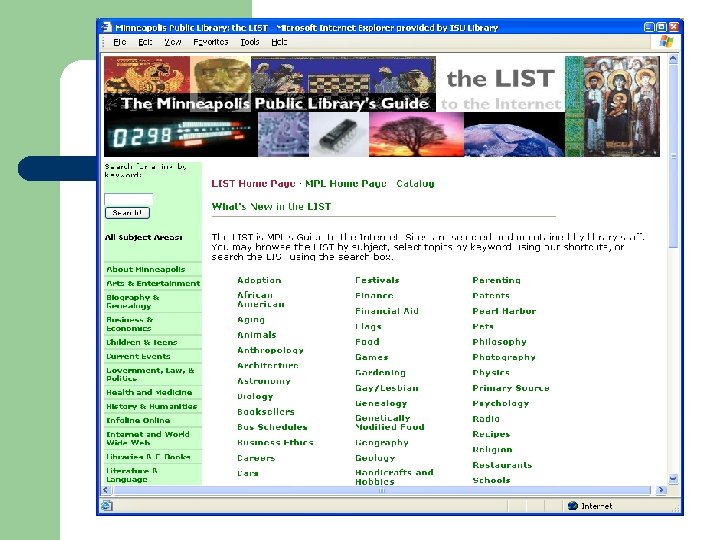Open the File menu
This screenshot has height=540, width=720.
coord(119,42)
